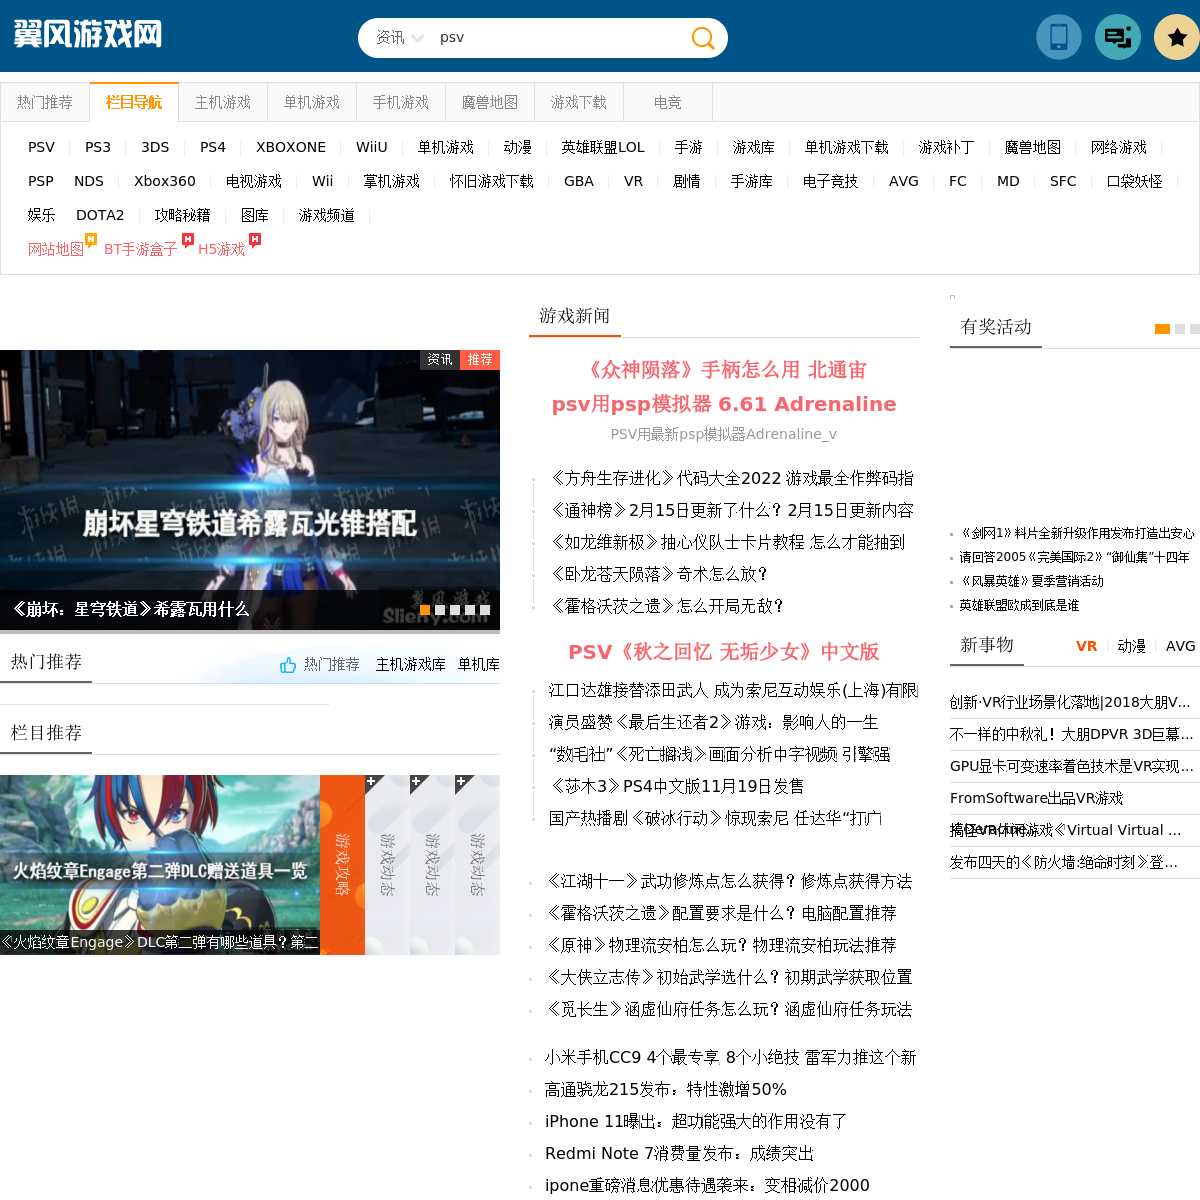Click the thumbs-up icon beside 热门推荐
The height and width of the screenshot is (1200, 1200).
(x=288, y=665)
